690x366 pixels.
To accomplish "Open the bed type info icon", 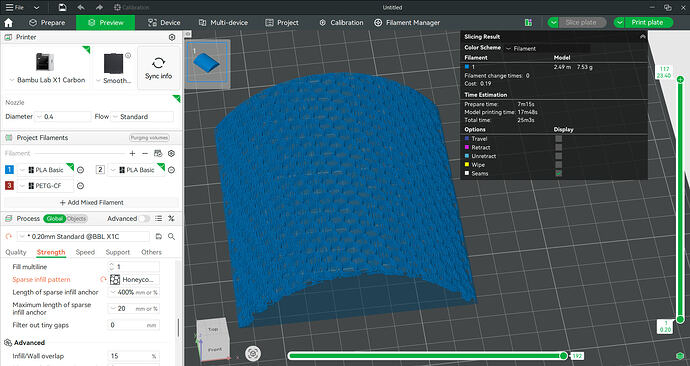I will (x=128, y=55).
